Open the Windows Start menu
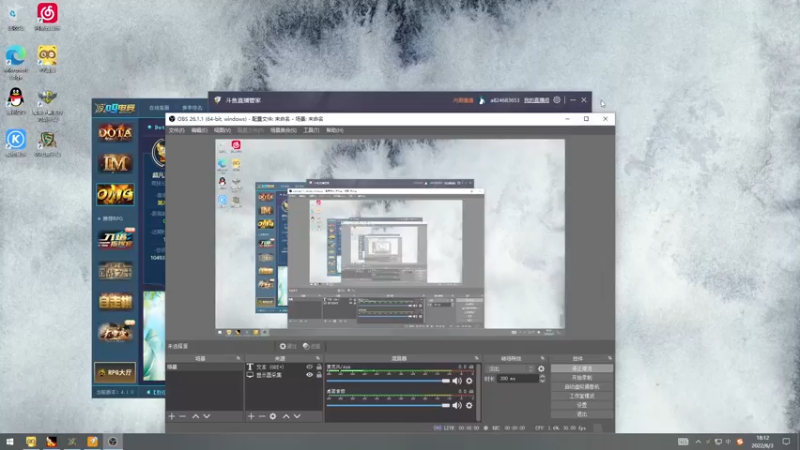The width and height of the screenshot is (800, 450). coord(10,441)
